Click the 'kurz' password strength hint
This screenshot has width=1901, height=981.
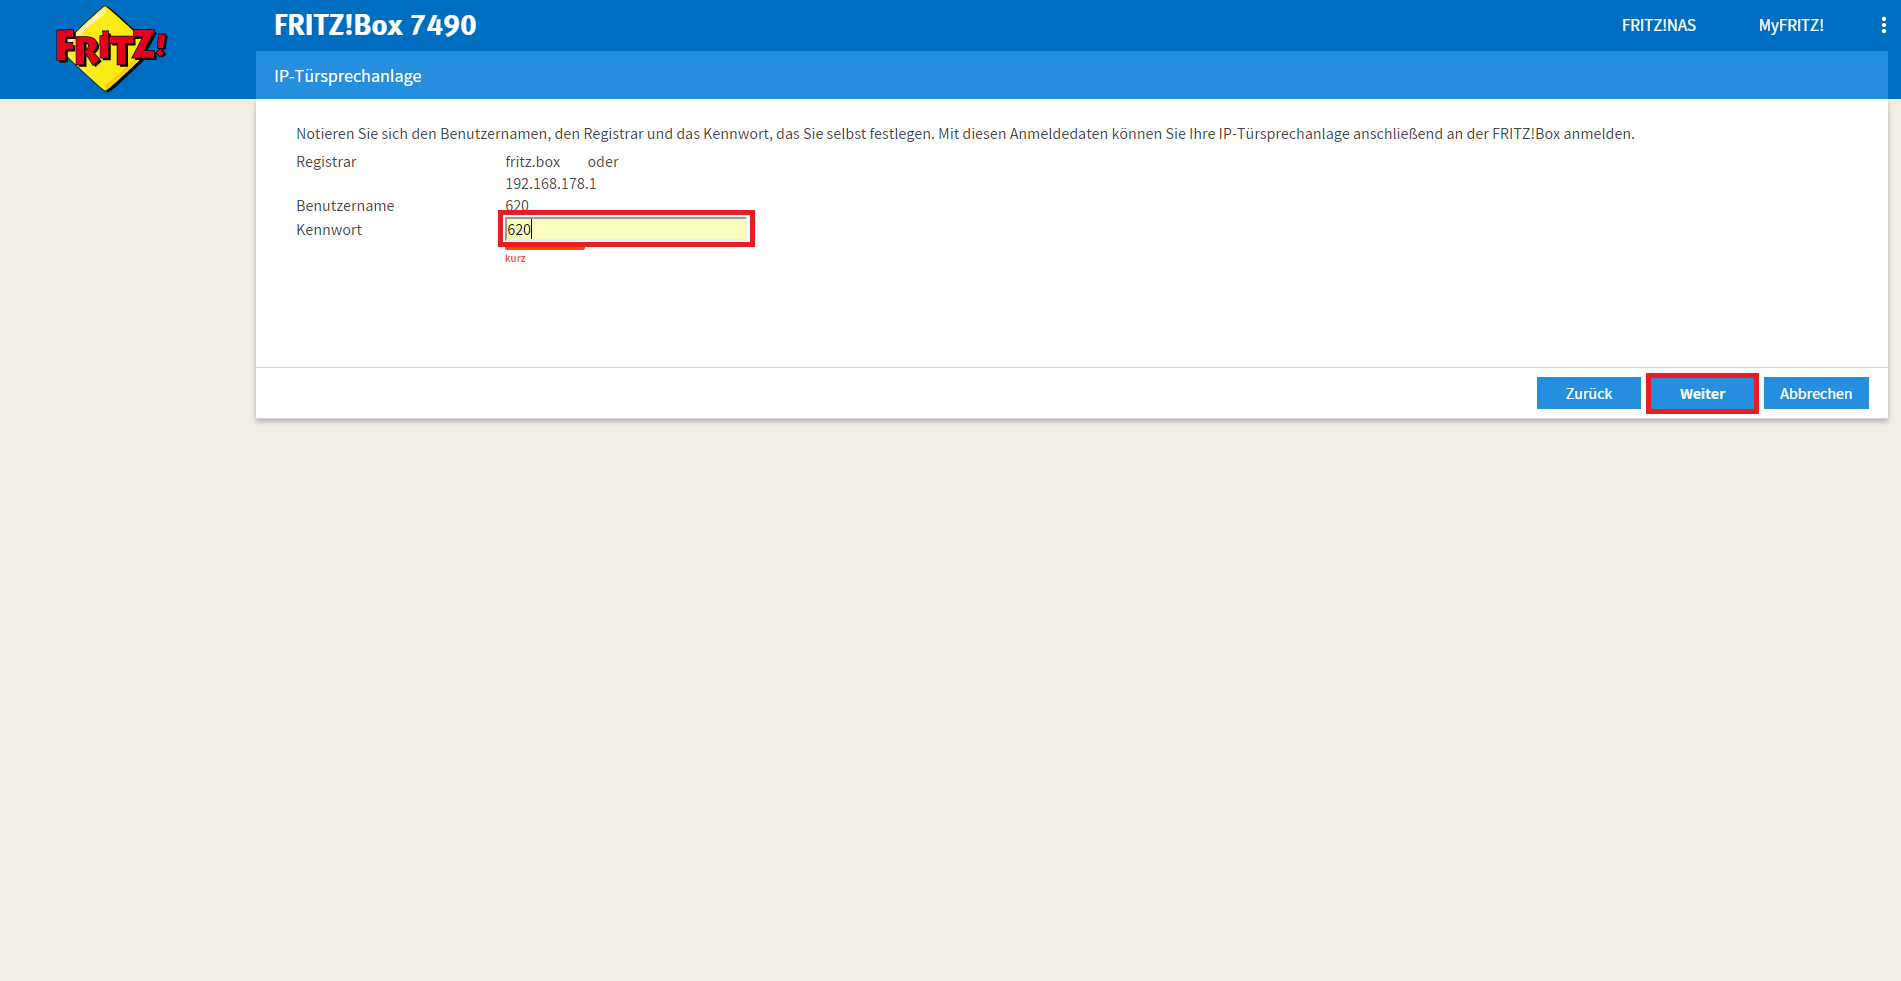pos(515,258)
